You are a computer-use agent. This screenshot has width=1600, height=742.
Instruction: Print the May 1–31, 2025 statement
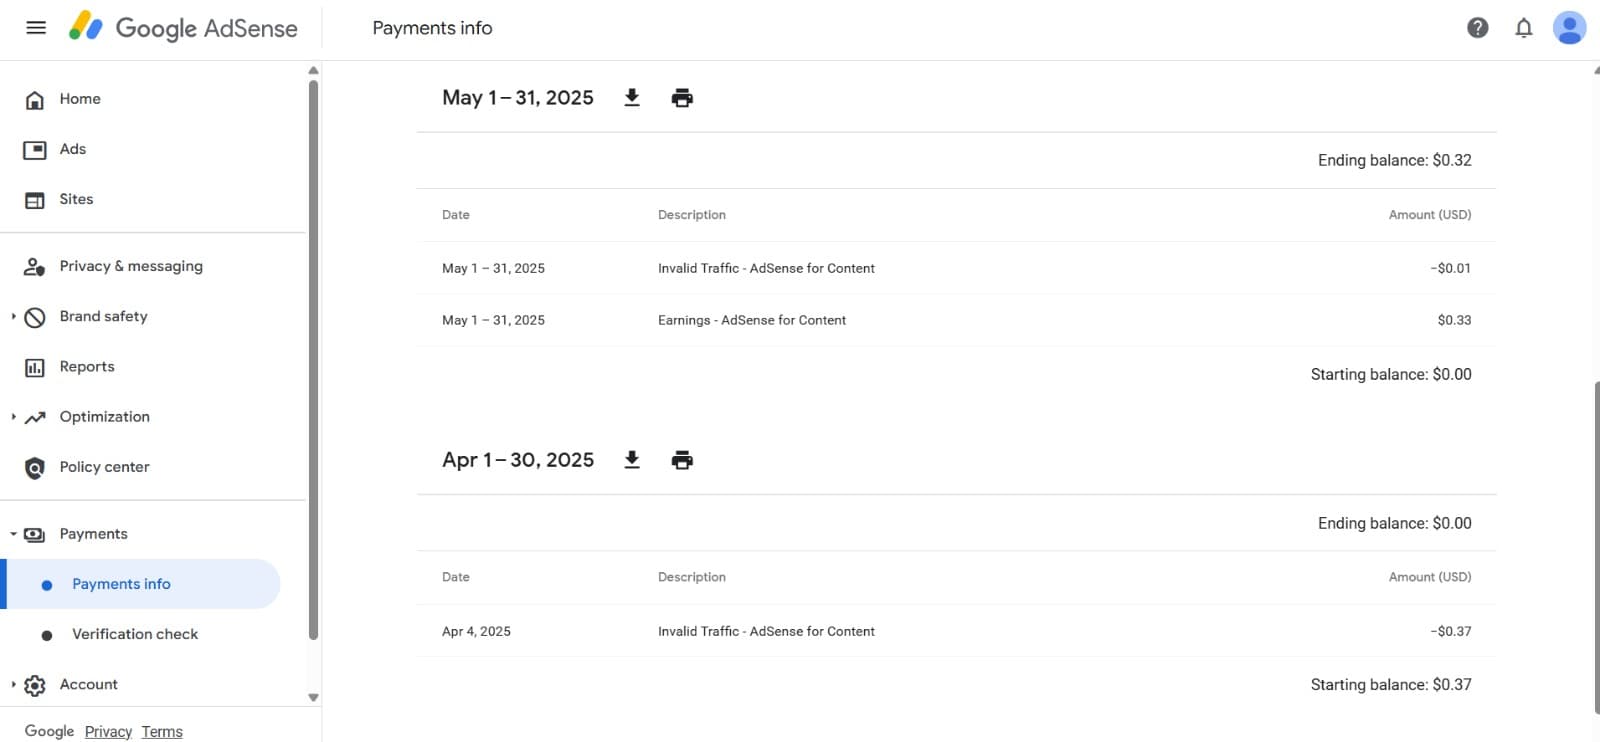(682, 97)
